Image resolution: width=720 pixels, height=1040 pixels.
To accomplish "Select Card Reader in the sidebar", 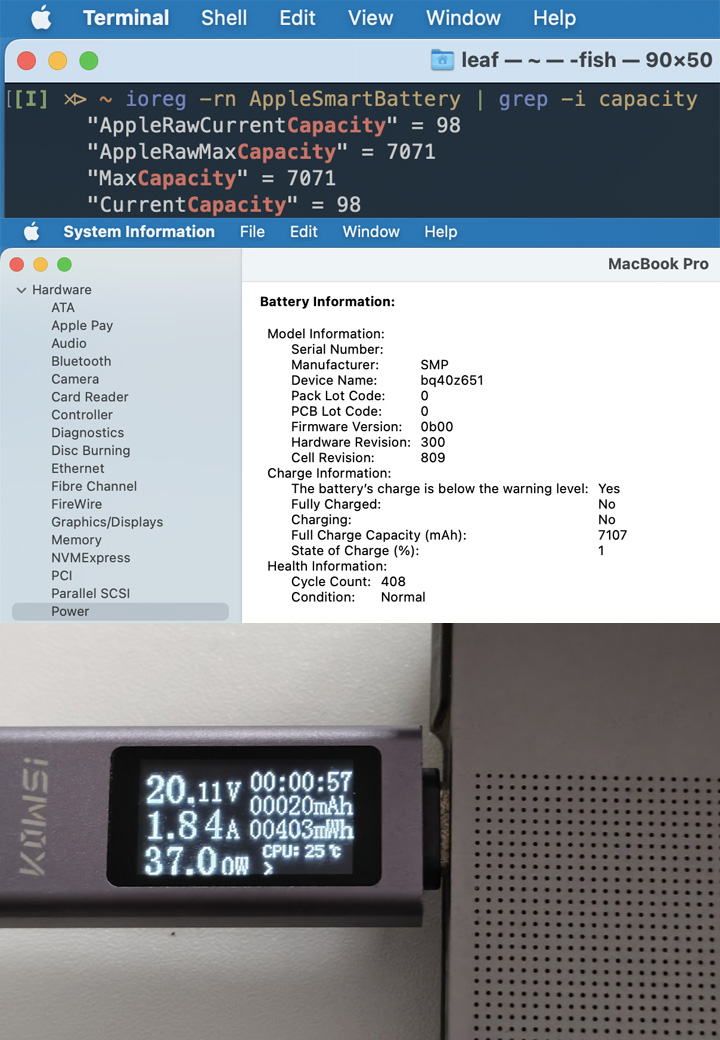I will [89, 397].
